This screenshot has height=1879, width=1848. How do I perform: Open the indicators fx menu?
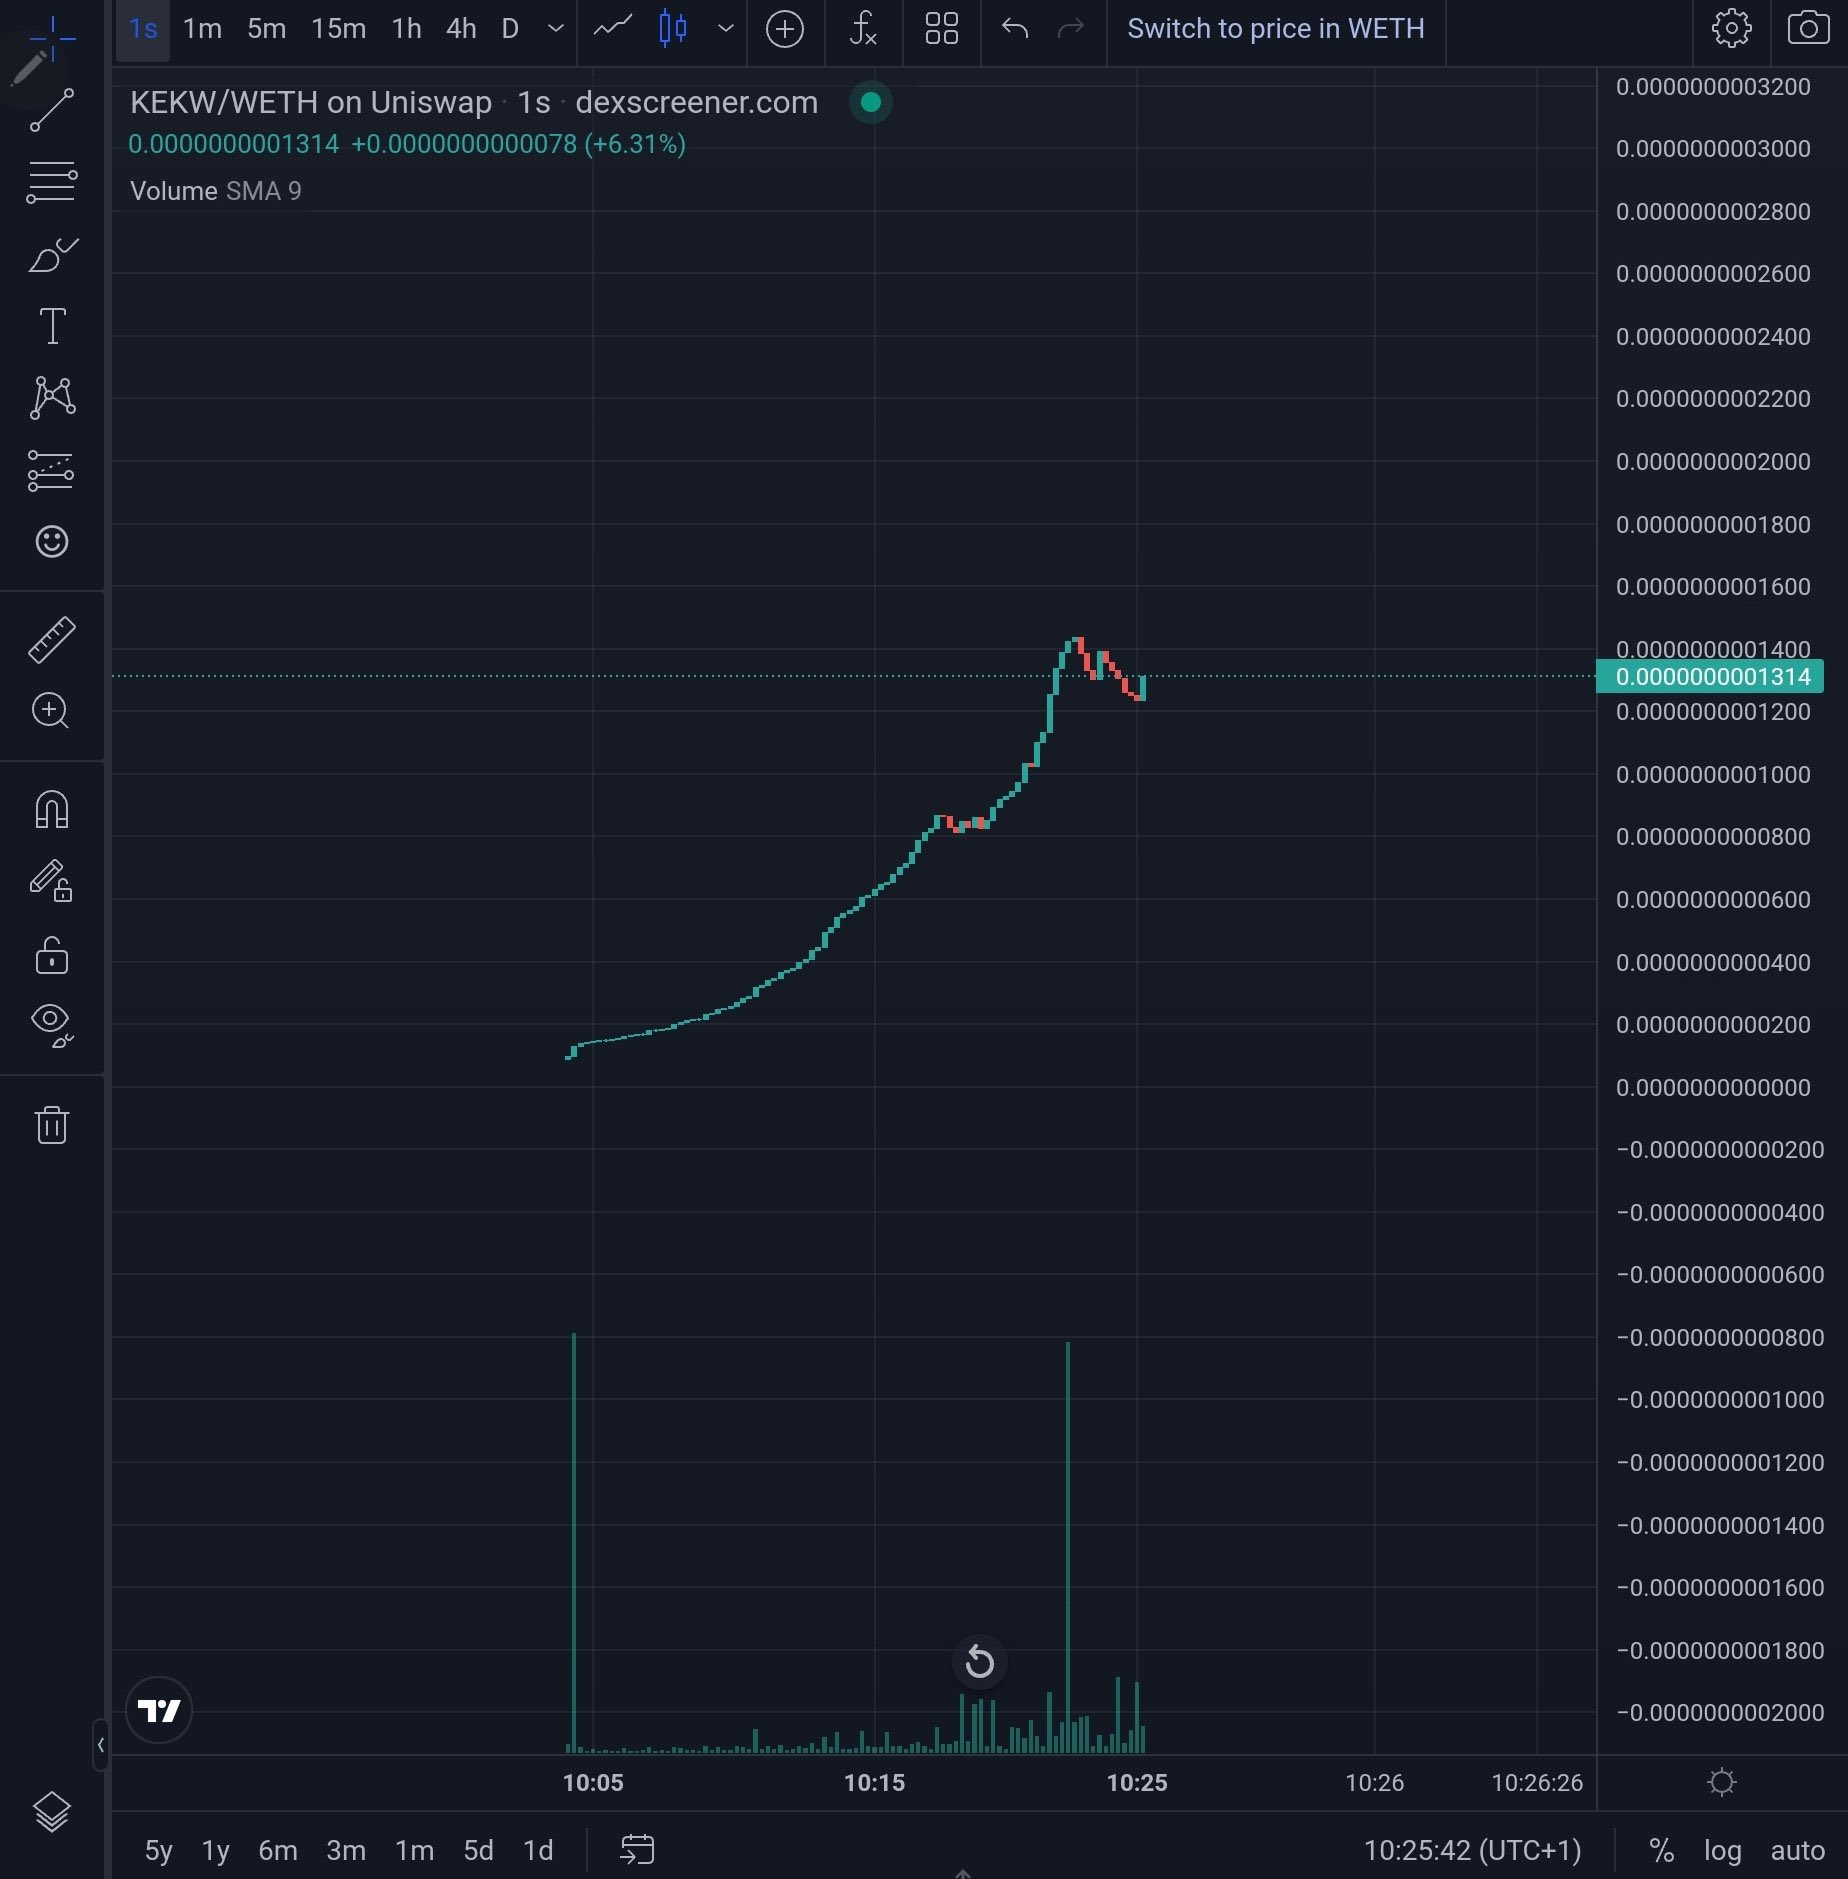[863, 29]
